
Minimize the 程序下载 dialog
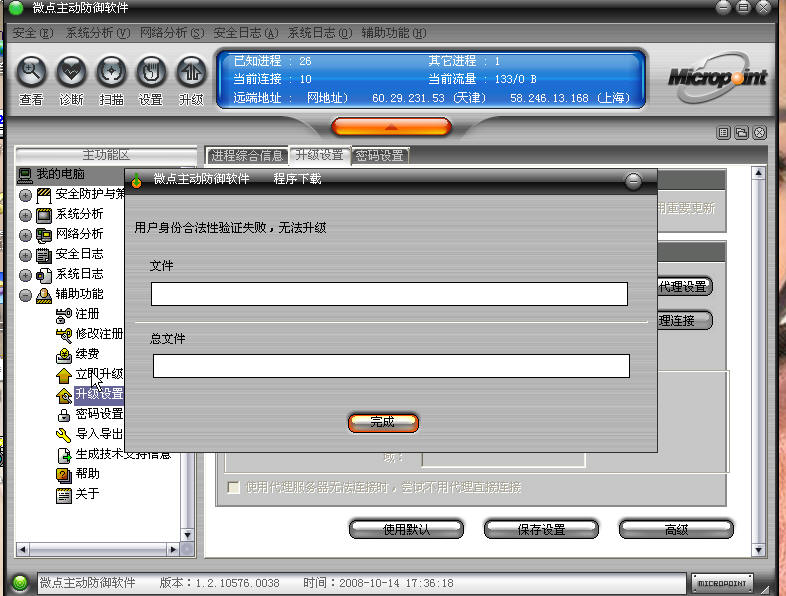pos(634,180)
